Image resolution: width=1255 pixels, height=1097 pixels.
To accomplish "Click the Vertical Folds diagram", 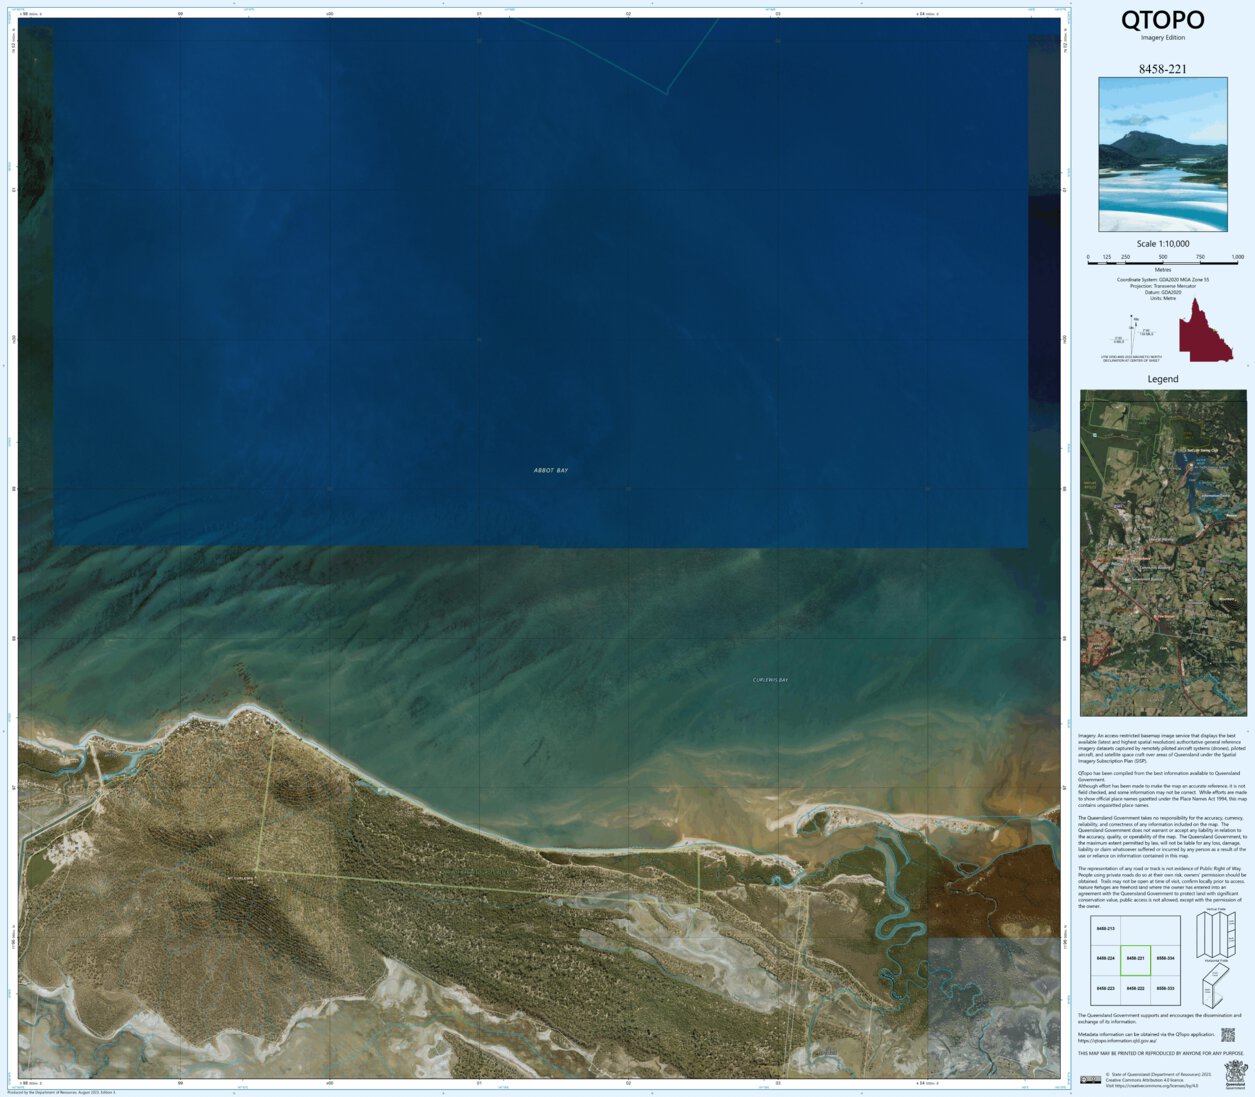I will [1217, 934].
